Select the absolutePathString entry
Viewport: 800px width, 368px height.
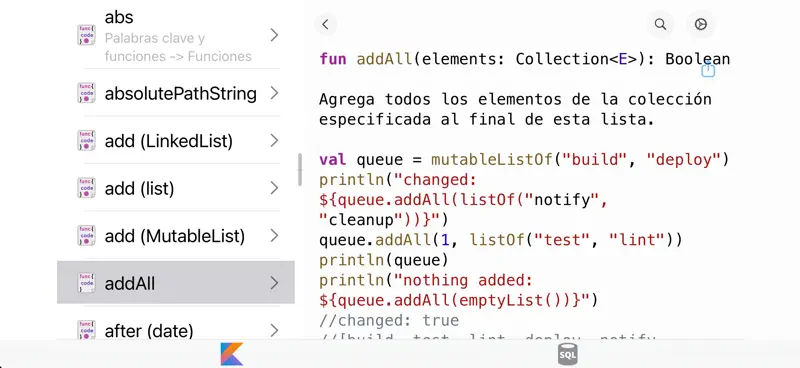click(176, 93)
